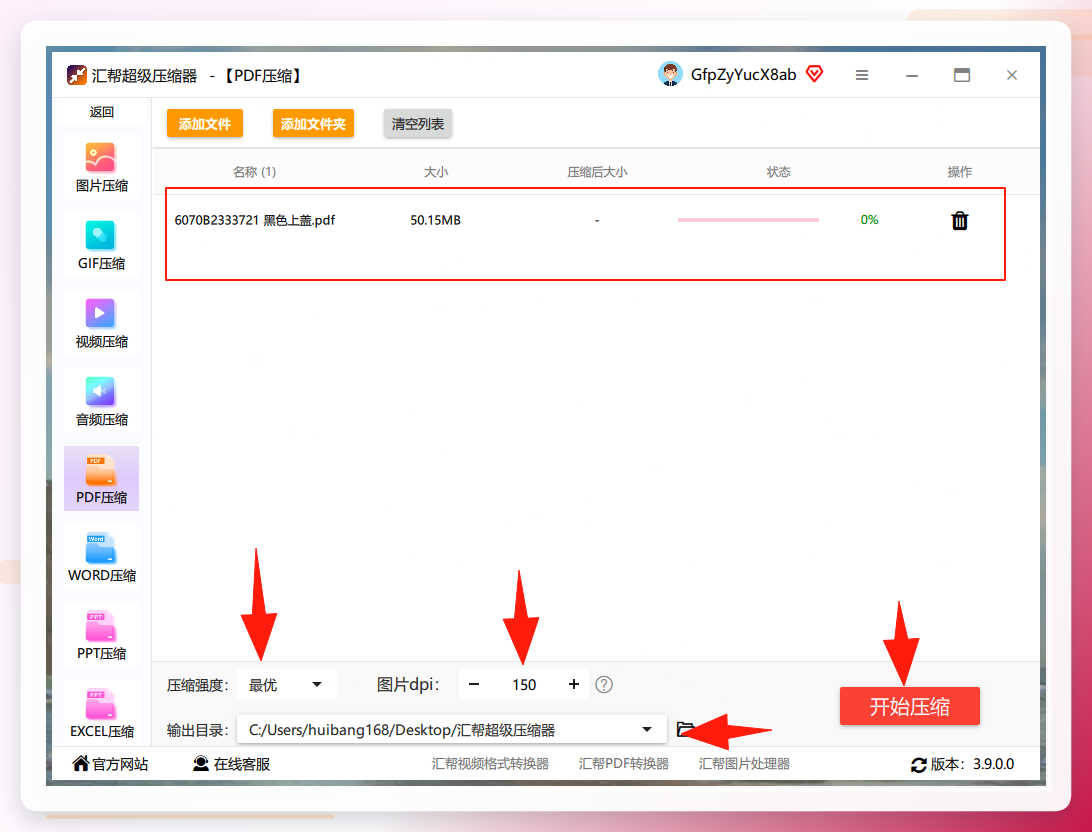Click the 压缩后大小 column header
Image resolution: width=1092 pixels, height=832 pixels.
tap(598, 172)
